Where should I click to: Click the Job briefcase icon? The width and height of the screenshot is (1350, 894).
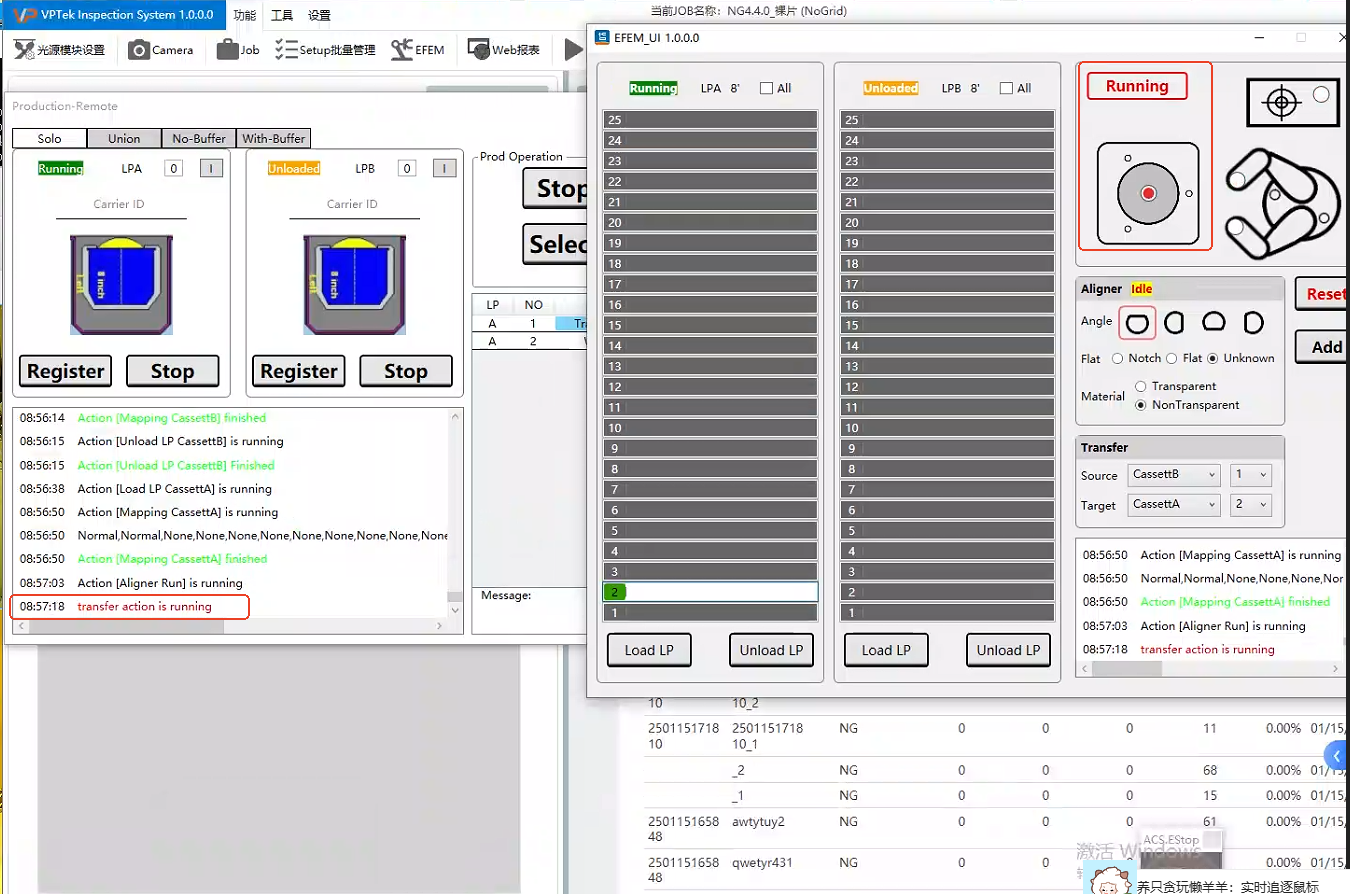[x=227, y=49]
